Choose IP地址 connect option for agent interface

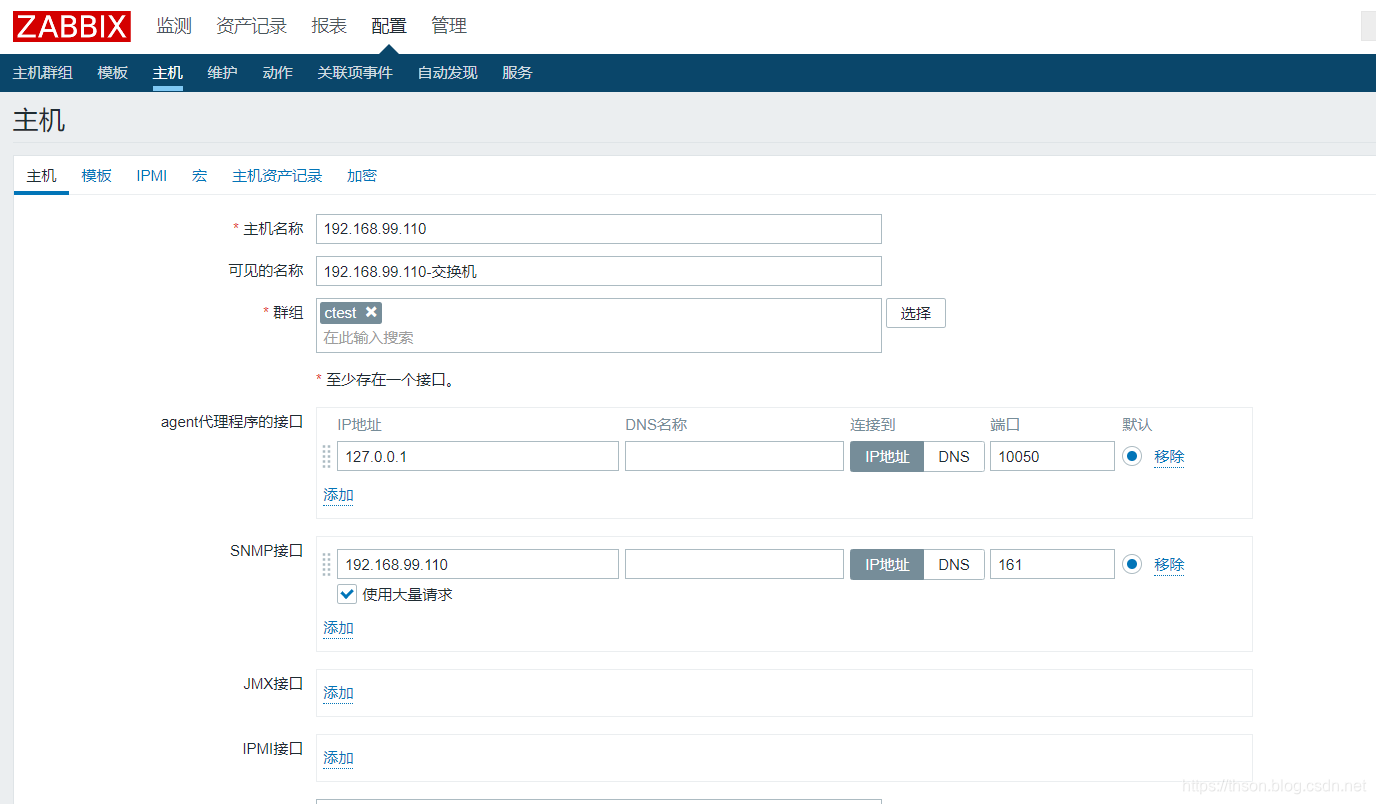887,456
